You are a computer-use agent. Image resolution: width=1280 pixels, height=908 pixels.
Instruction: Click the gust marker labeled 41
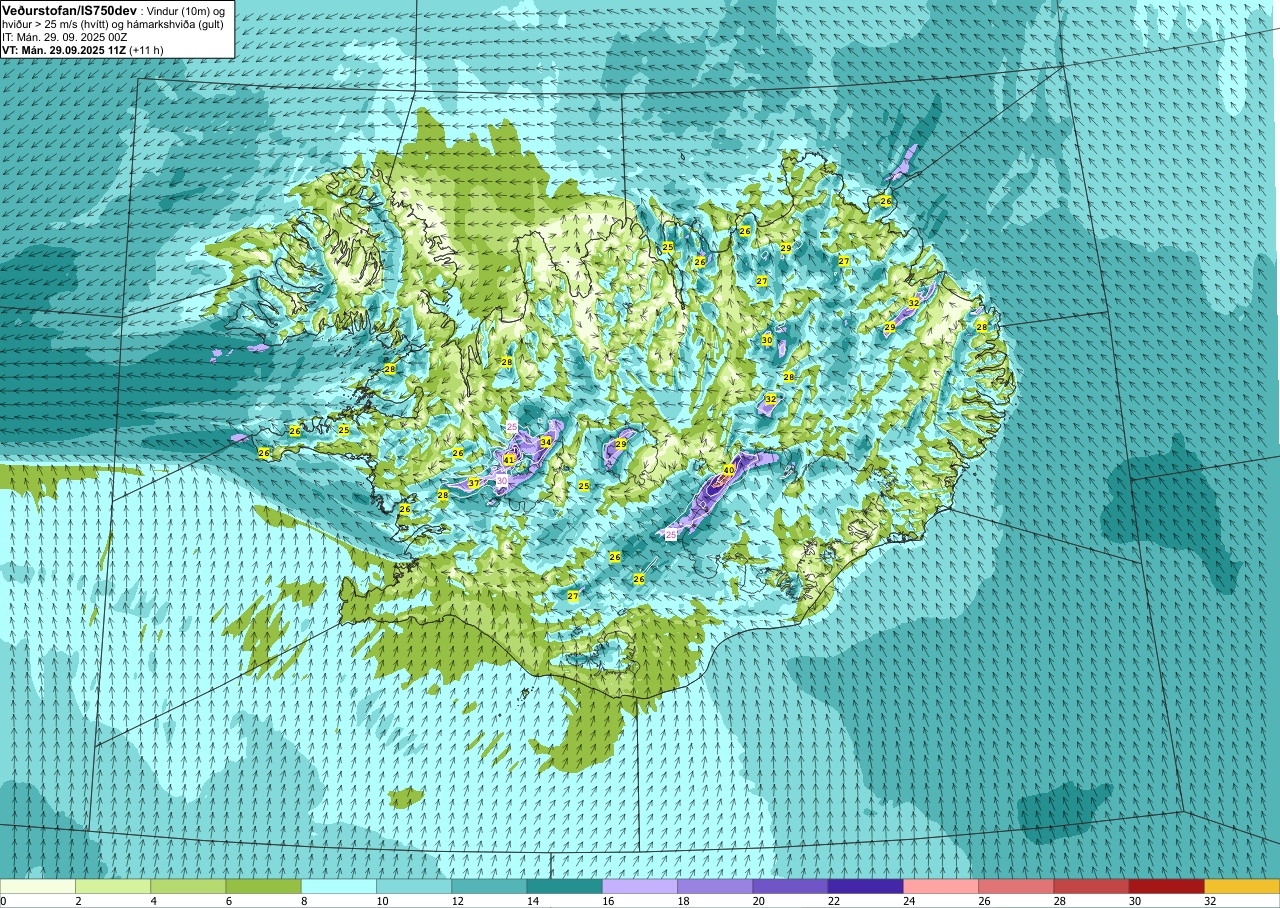tap(509, 460)
